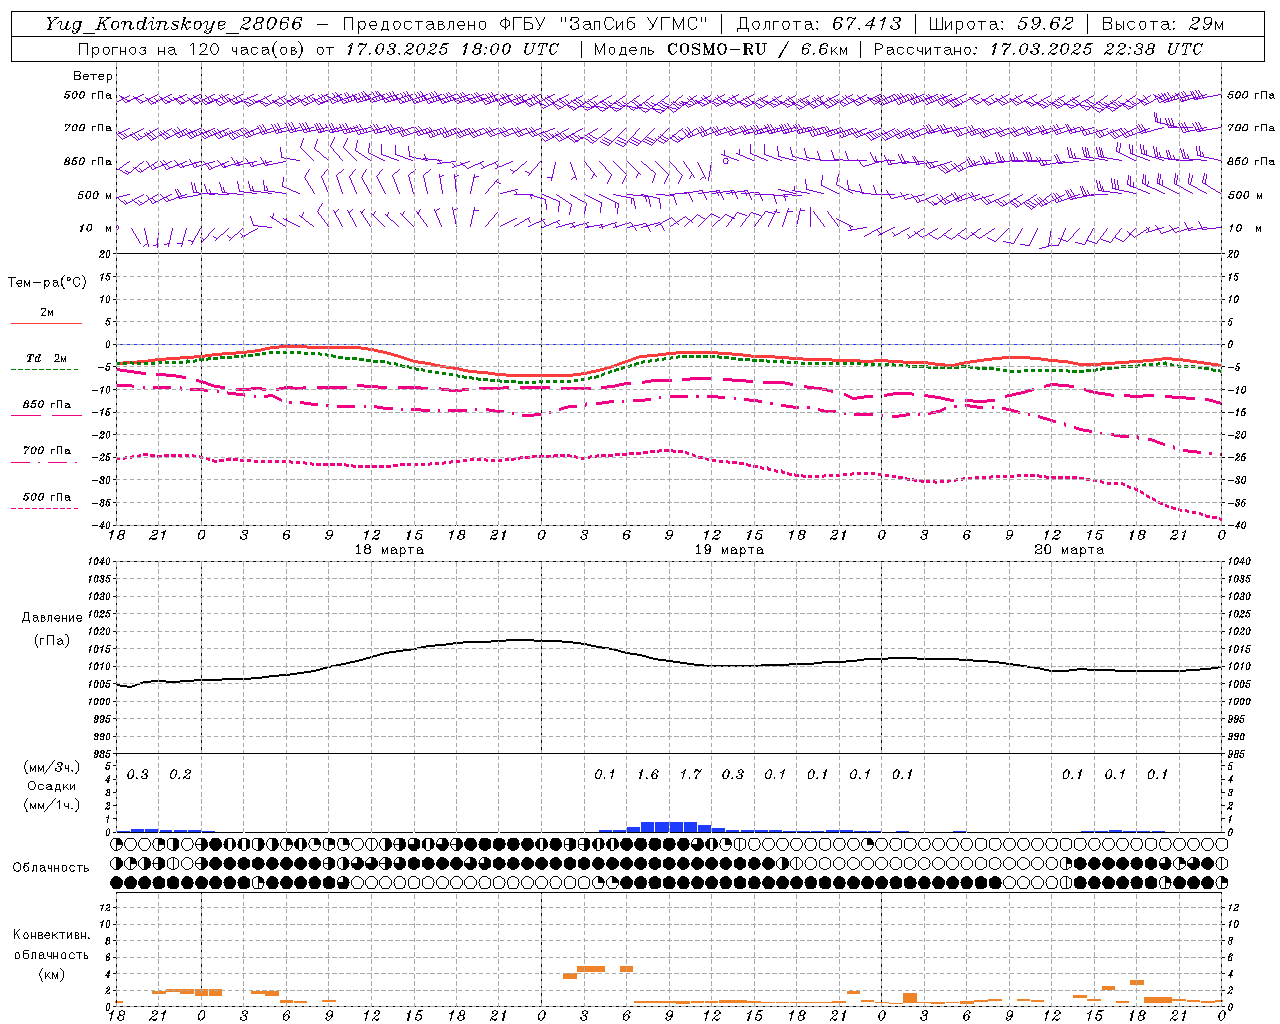Click the '1.7' precipitation amount value

[690, 774]
